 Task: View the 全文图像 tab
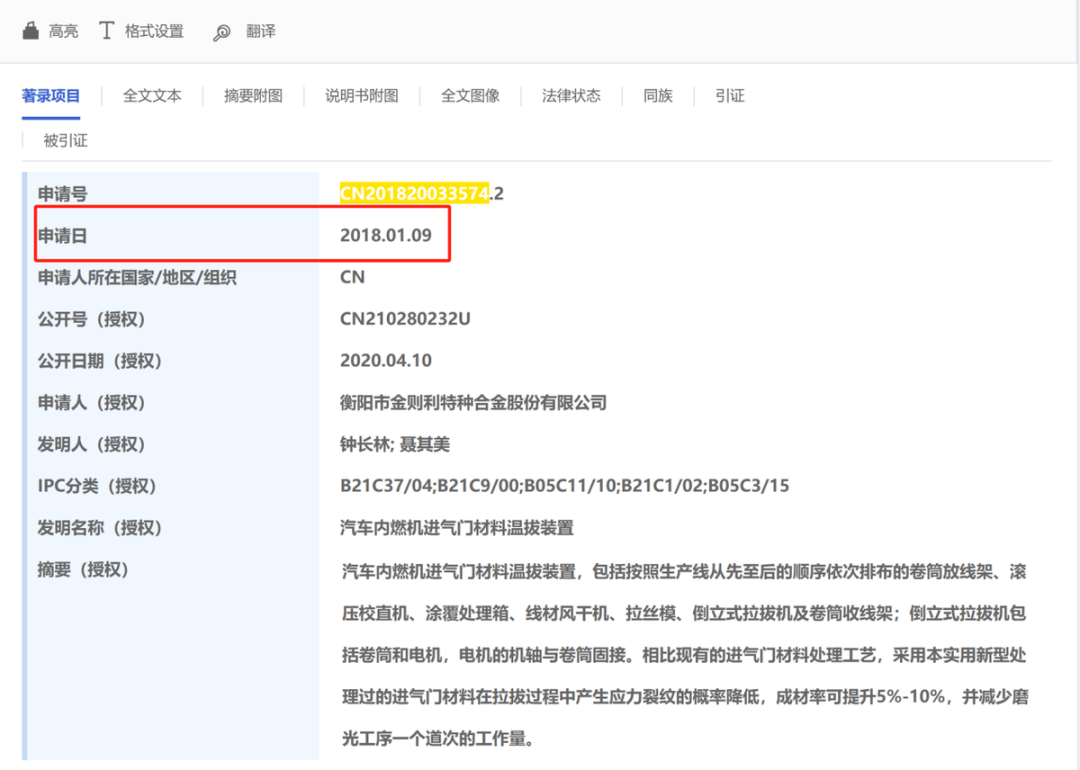tap(470, 96)
